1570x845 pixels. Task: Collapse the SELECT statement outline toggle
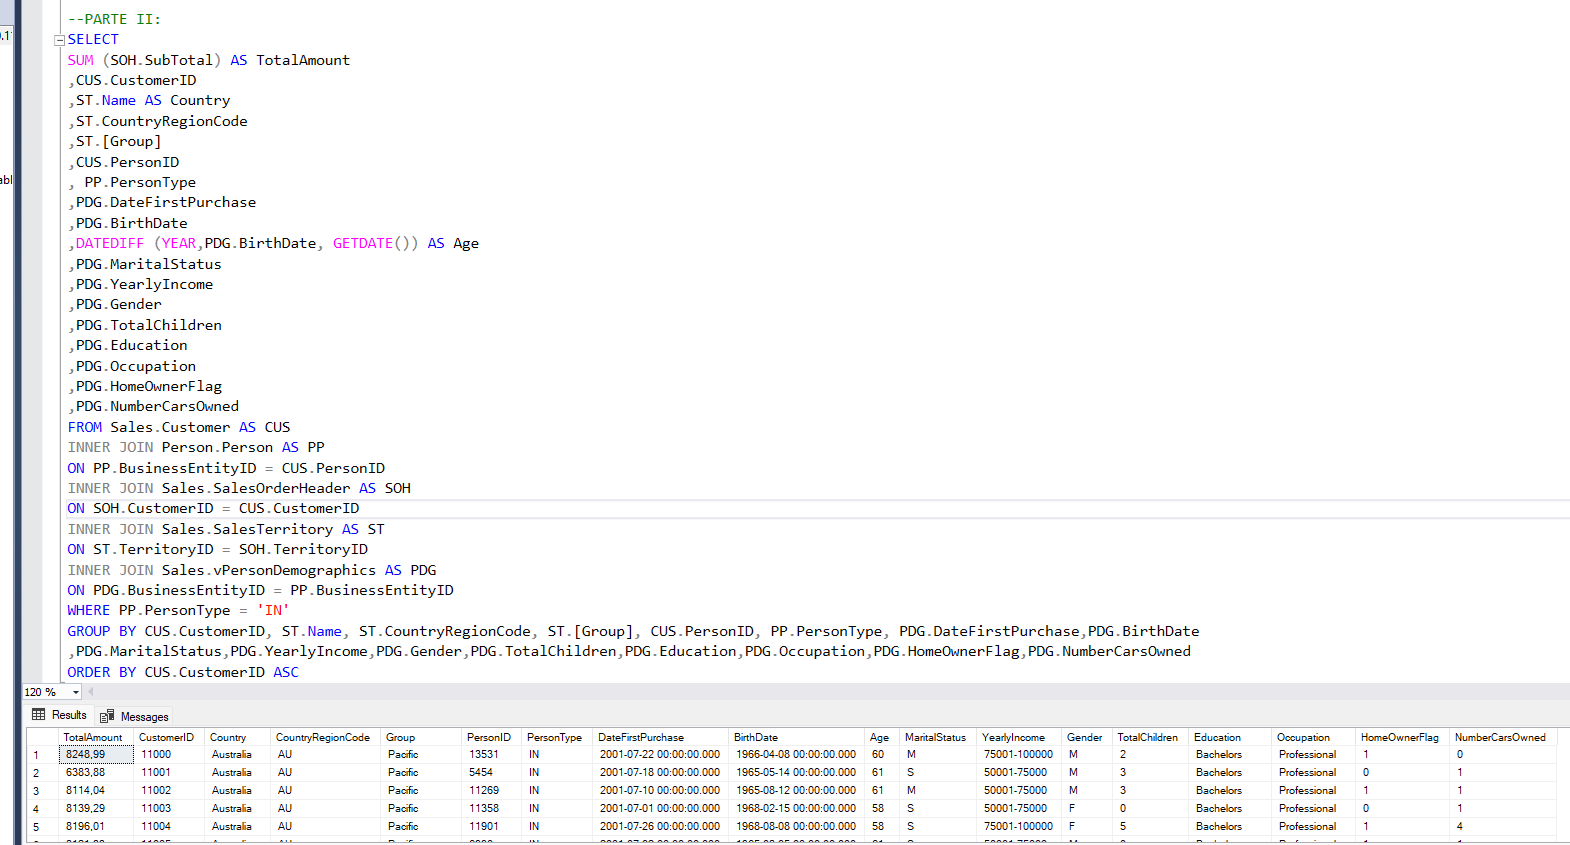click(59, 40)
